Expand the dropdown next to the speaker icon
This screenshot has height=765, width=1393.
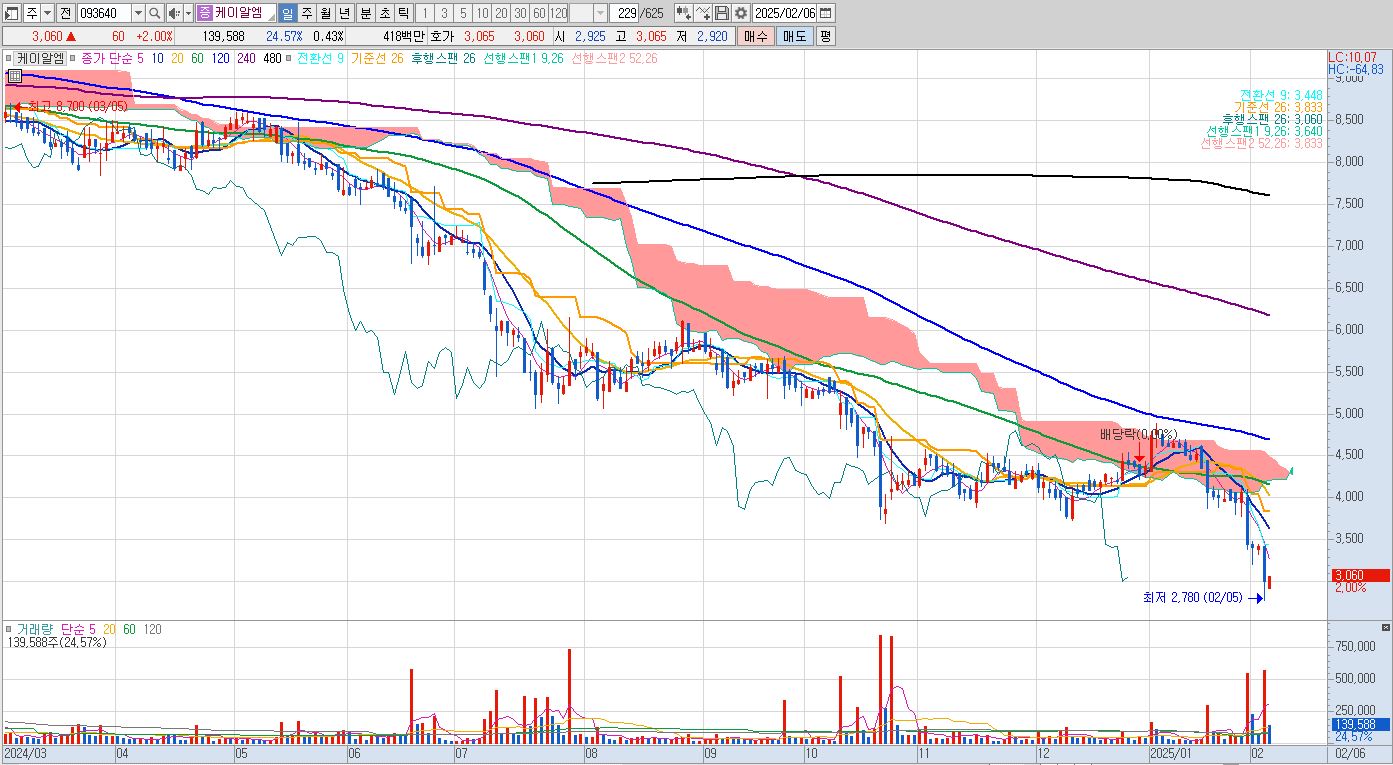click(188, 13)
